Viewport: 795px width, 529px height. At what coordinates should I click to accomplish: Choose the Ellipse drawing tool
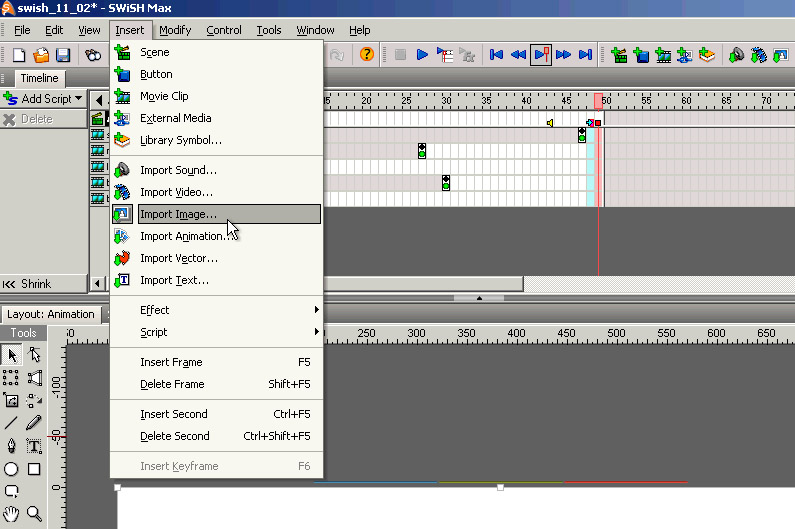(11, 469)
